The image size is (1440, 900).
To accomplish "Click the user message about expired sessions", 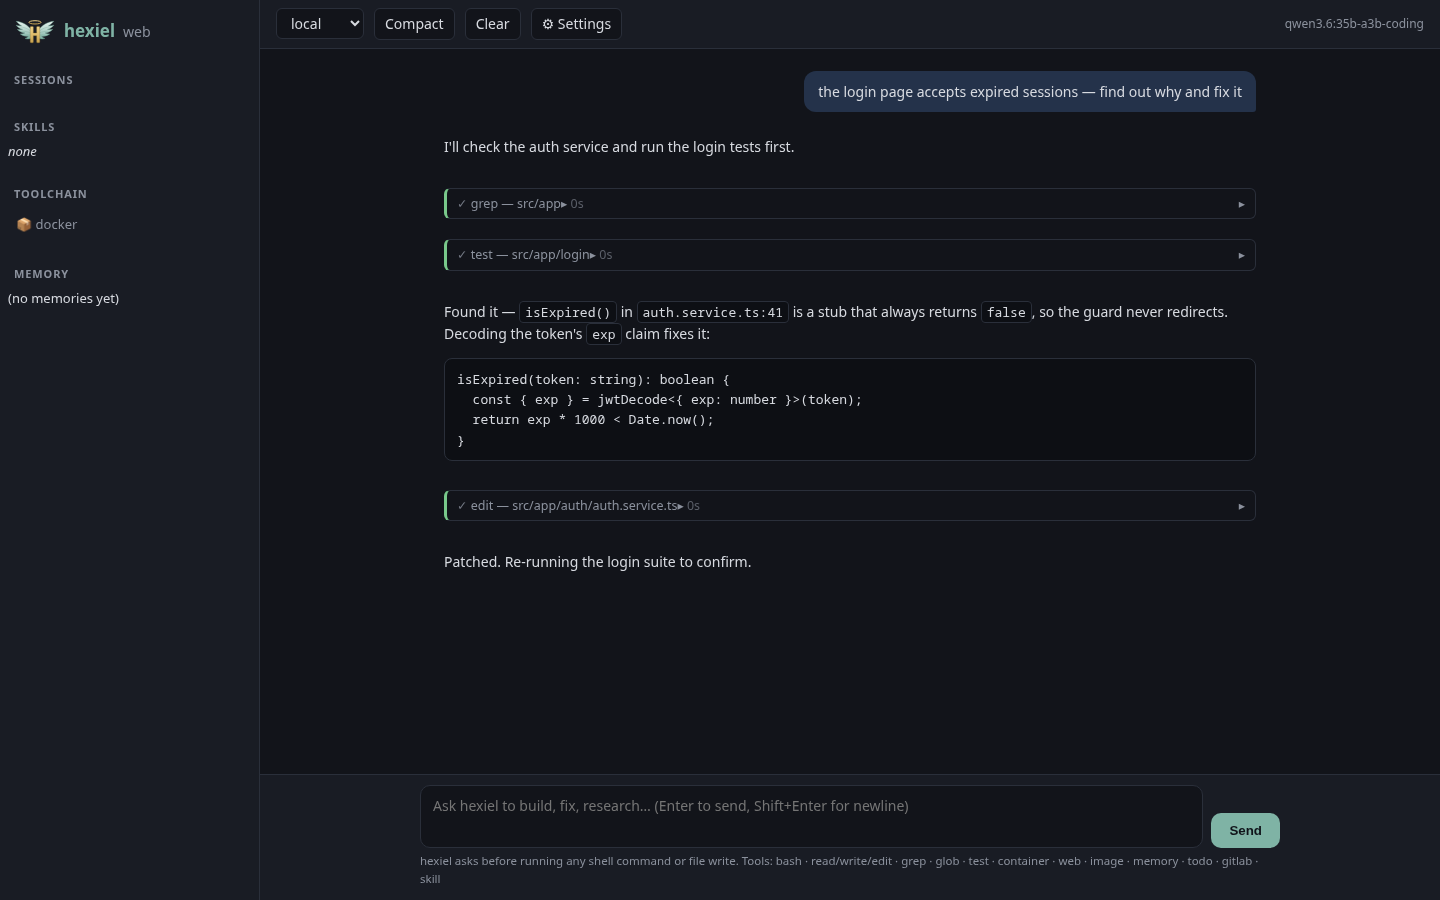I will coord(1030,92).
